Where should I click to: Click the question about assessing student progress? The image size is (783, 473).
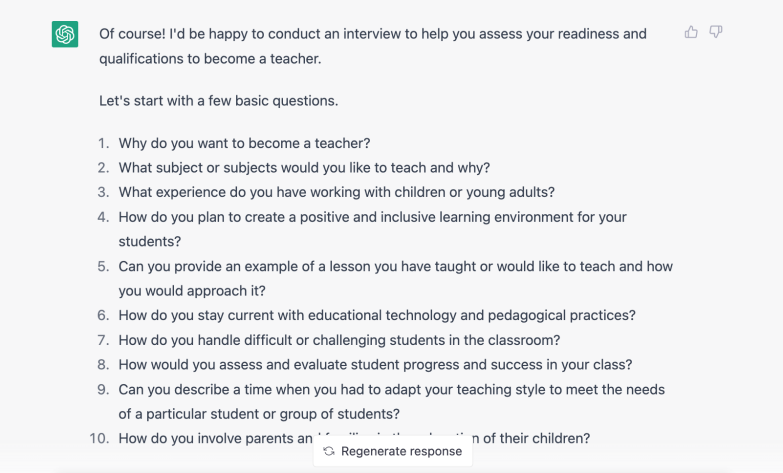(375, 365)
